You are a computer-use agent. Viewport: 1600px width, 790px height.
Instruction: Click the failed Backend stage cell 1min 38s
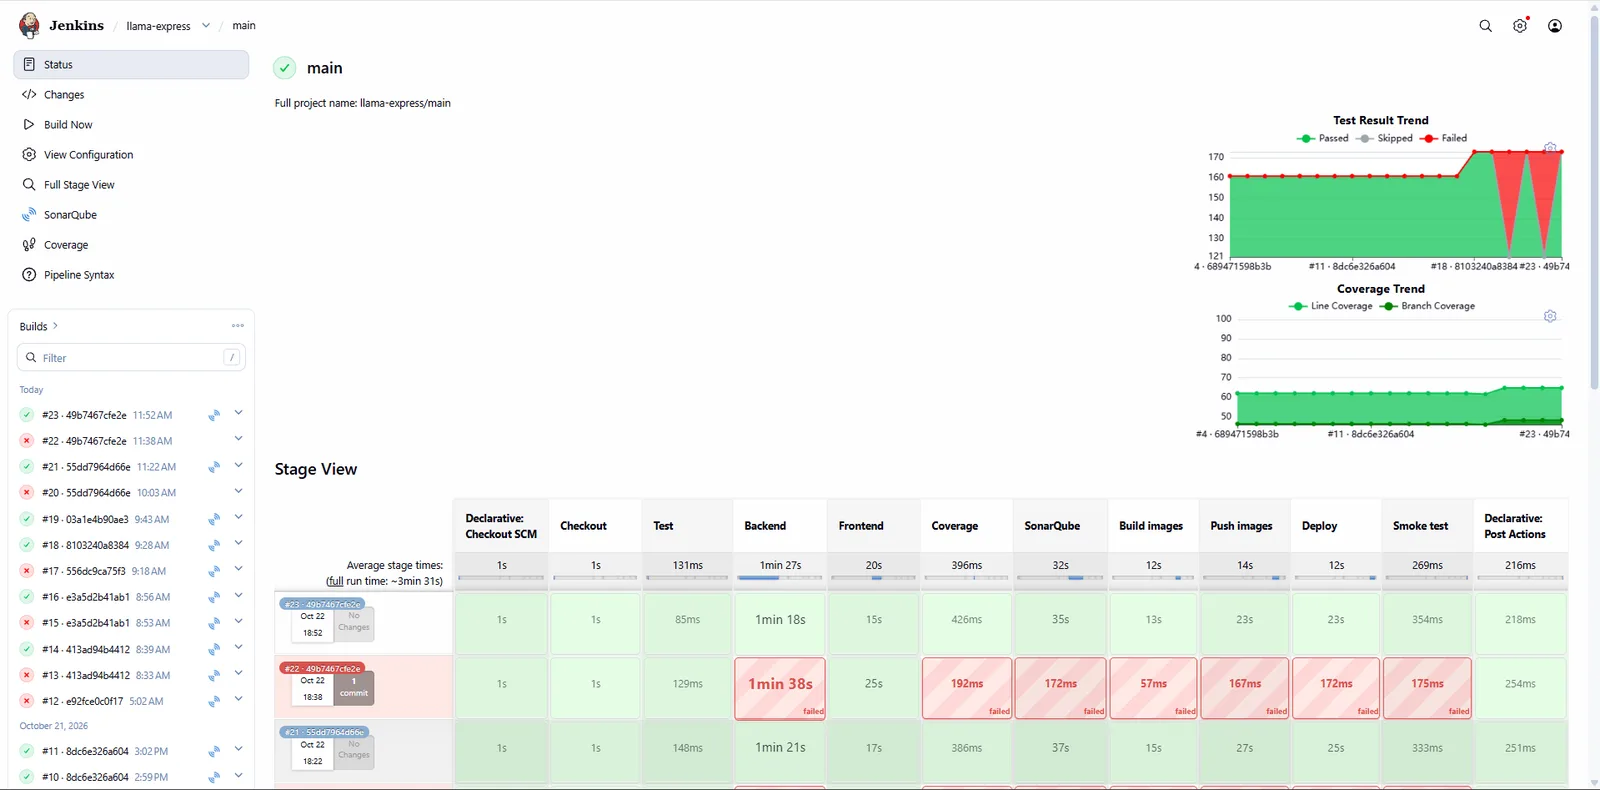coord(780,688)
